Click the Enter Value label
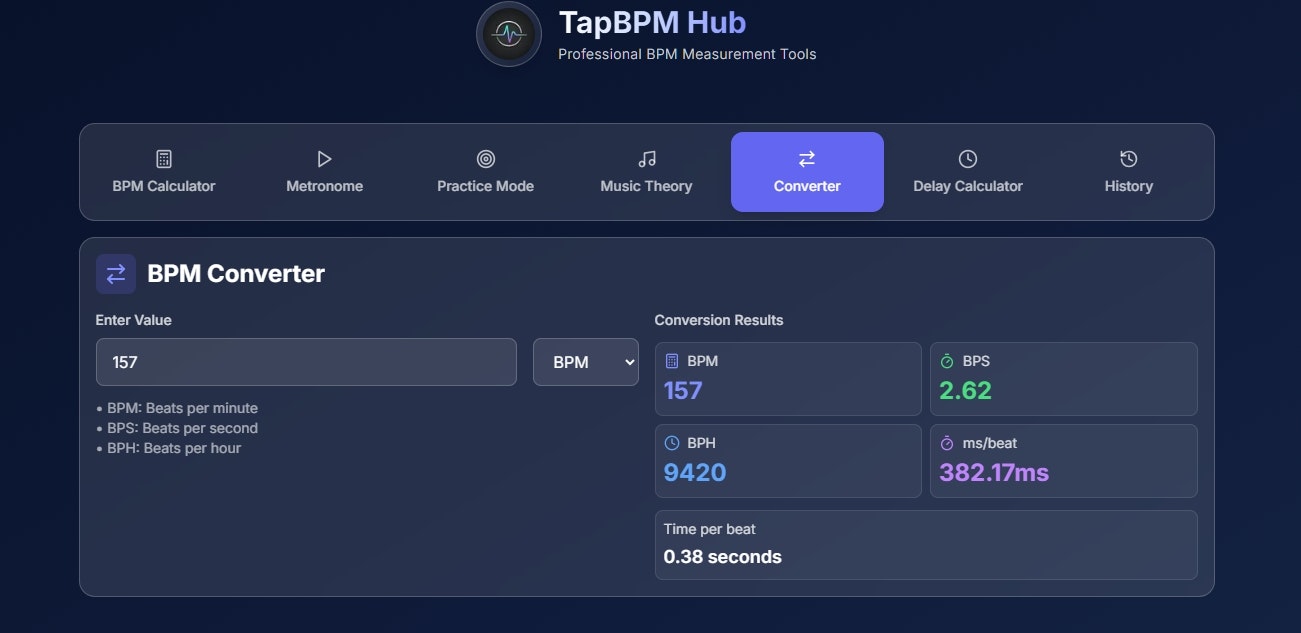Screen dimensions: 1301x633 134,320
